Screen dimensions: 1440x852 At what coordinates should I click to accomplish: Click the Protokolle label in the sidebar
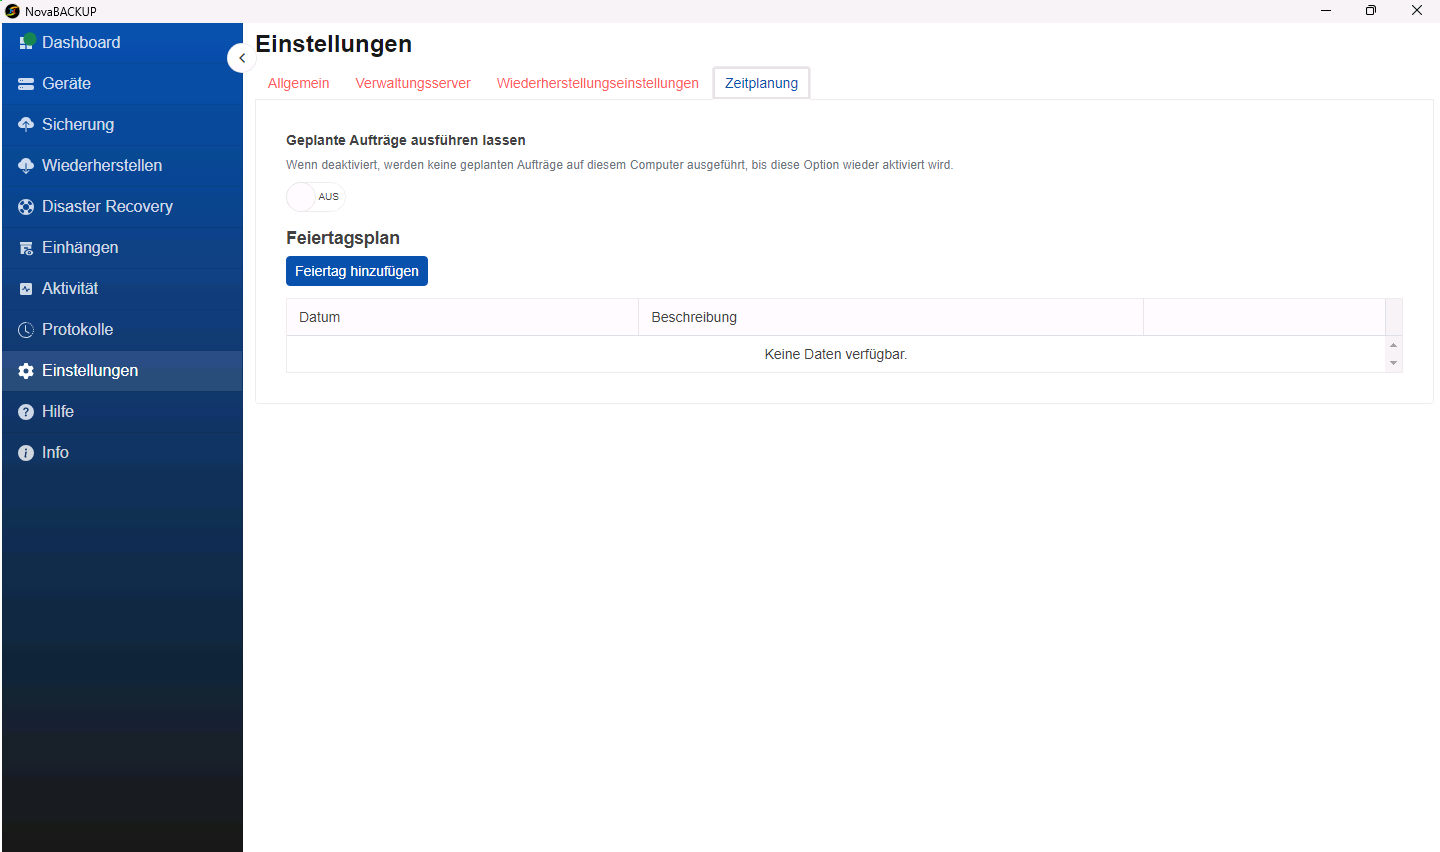tap(77, 329)
